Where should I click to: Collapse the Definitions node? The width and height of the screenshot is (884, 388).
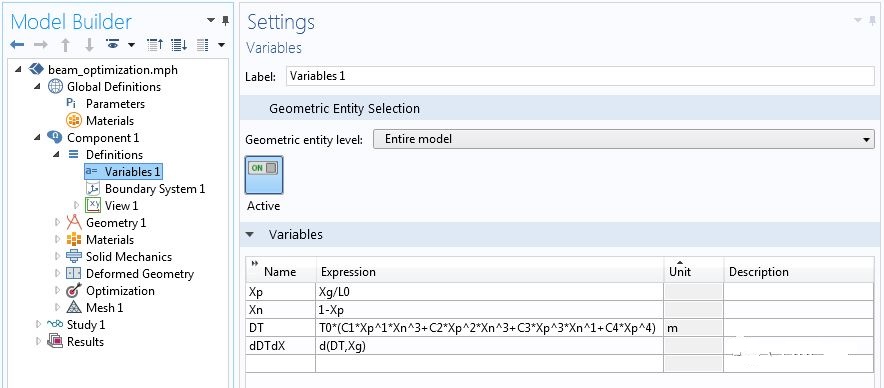(x=56, y=154)
